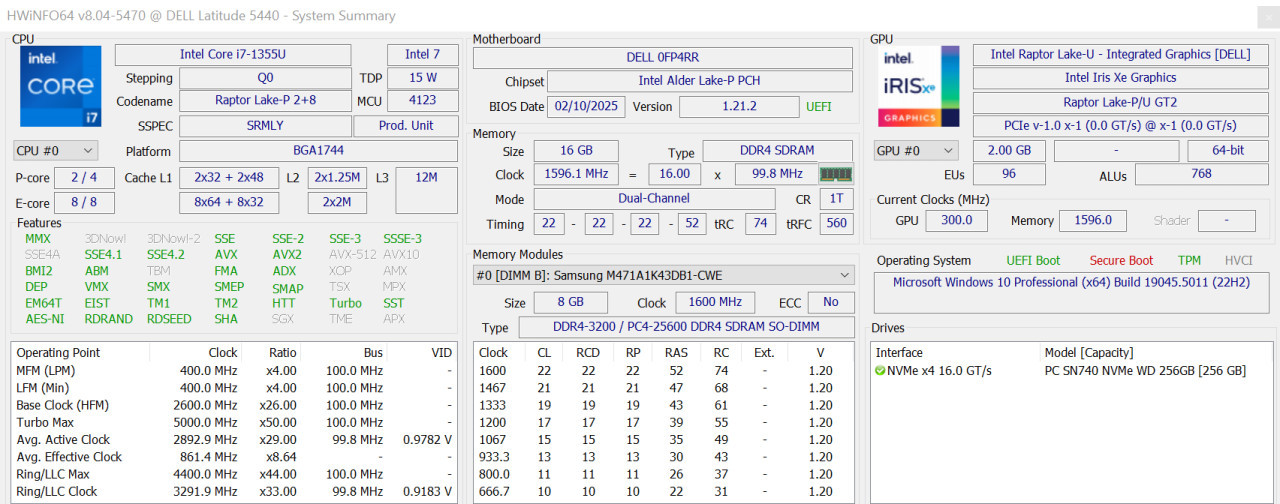Viewport: 1280px width, 504px height.
Task: Click the Q0 stepping value
Action: (265, 78)
